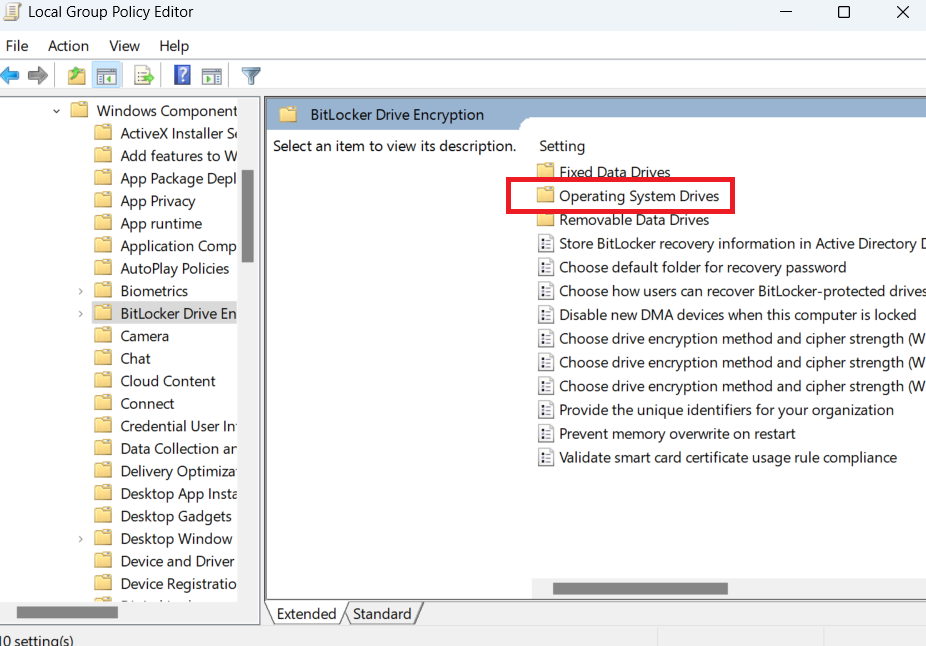
Task: Open Help via blue question-mark icon
Action: pyautogui.click(x=182, y=75)
